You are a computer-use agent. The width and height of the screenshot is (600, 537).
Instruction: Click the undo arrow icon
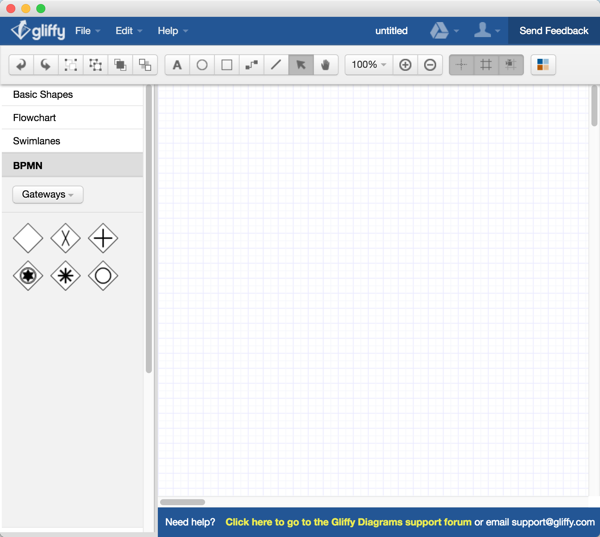click(21, 65)
